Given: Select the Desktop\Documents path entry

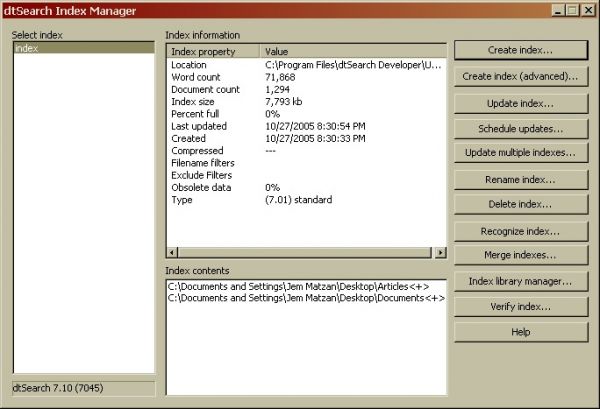Looking at the screenshot, I should (x=305, y=298).
